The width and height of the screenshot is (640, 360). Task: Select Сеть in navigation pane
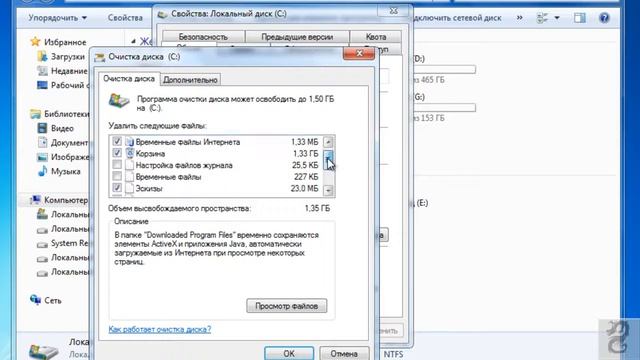click(x=53, y=300)
